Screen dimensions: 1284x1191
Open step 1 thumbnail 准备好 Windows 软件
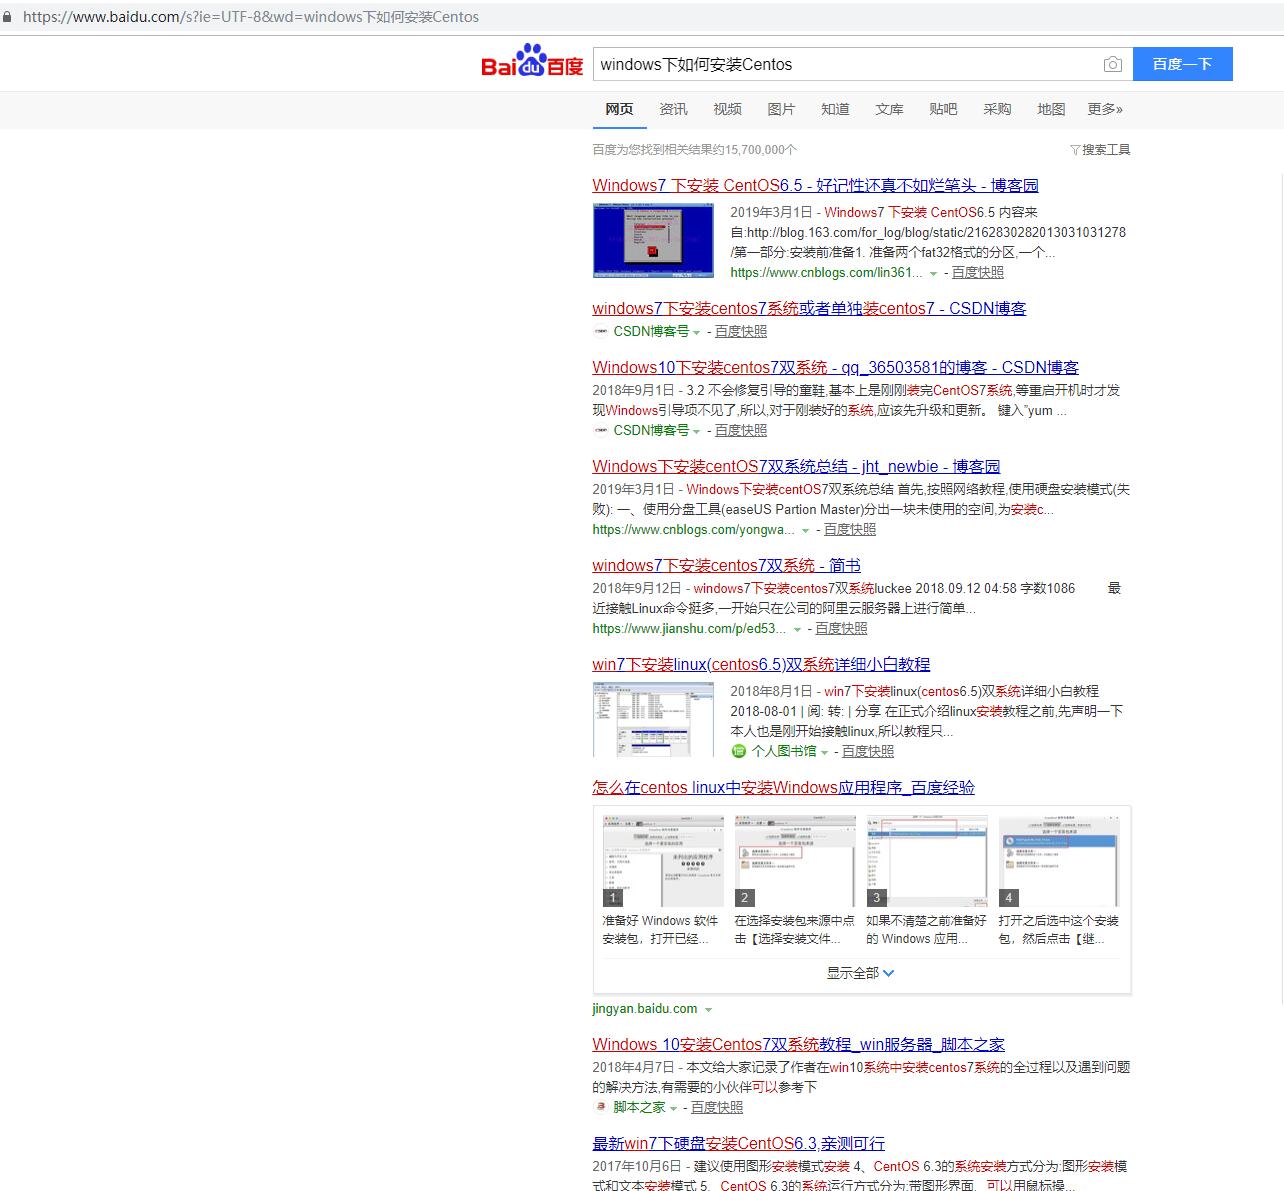click(663, 861)
